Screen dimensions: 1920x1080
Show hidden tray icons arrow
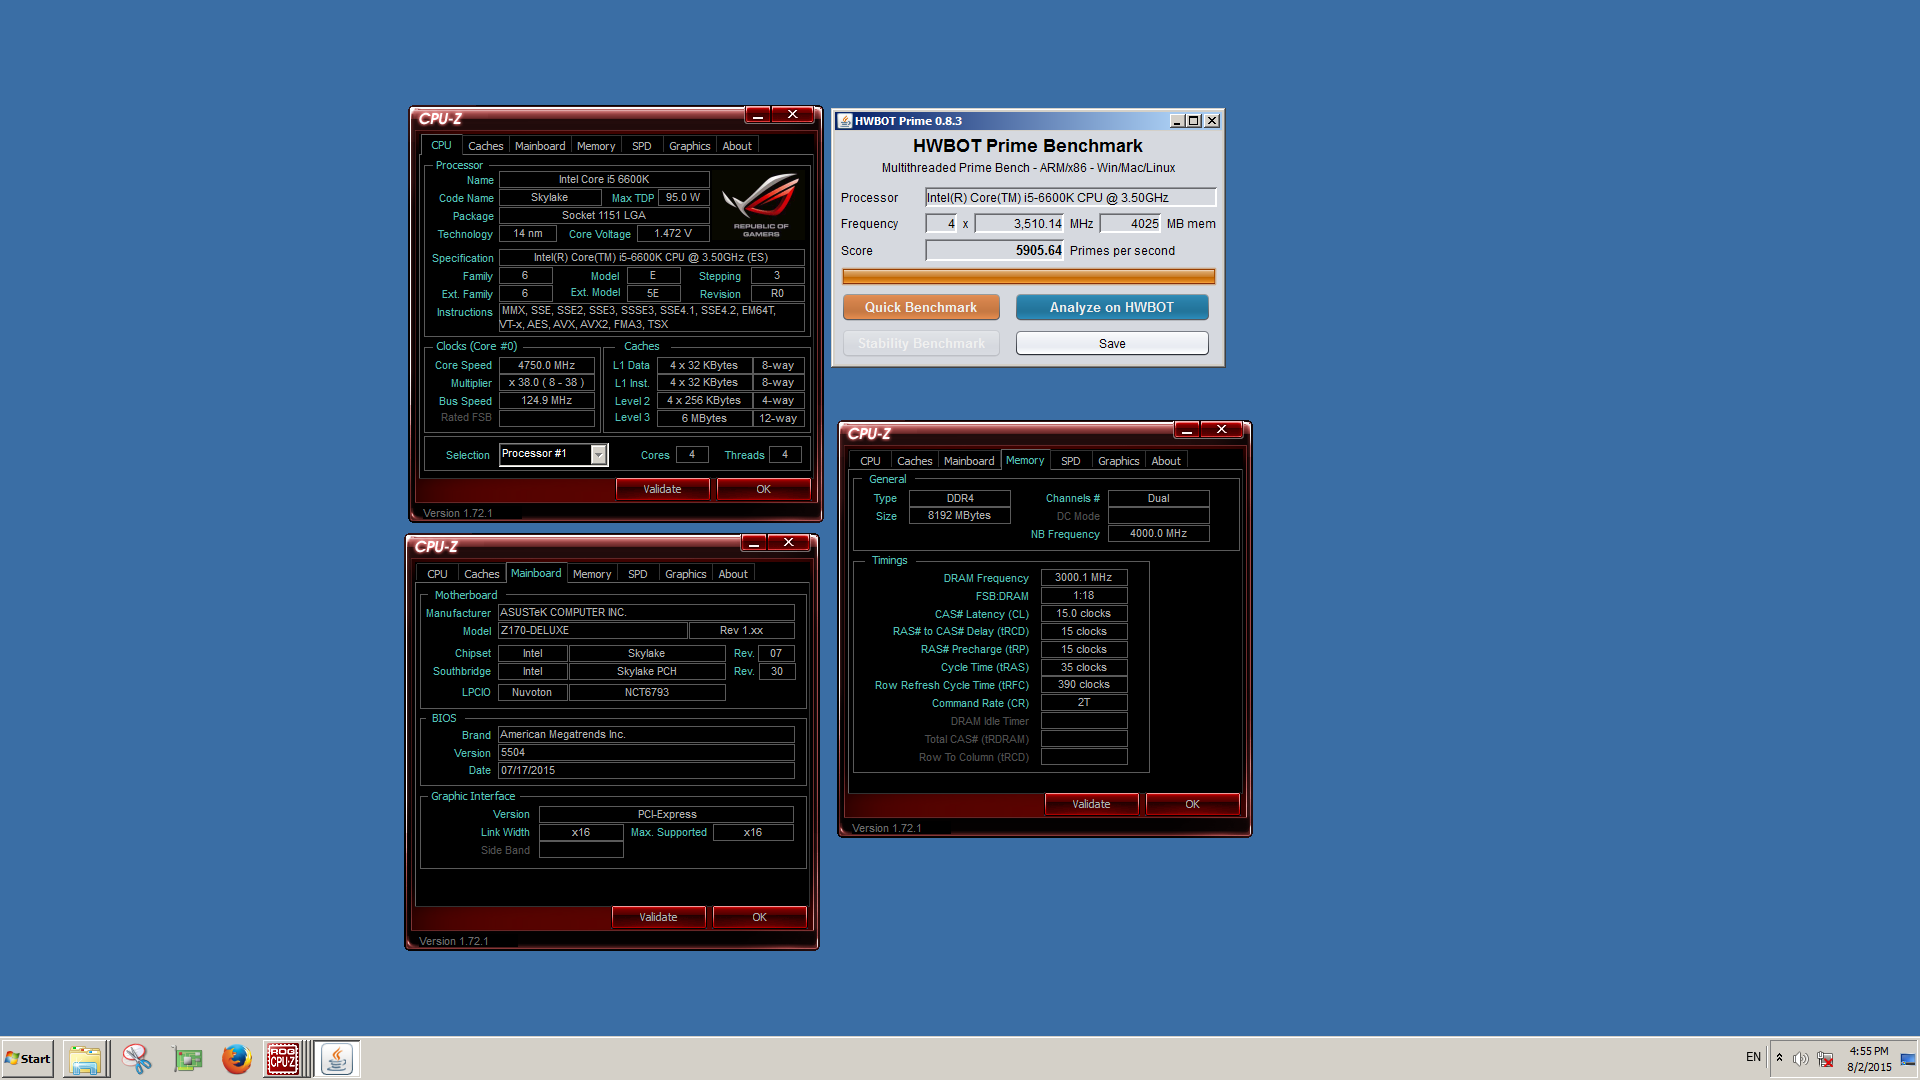pyautogui.click(x=1779, y=1058)
